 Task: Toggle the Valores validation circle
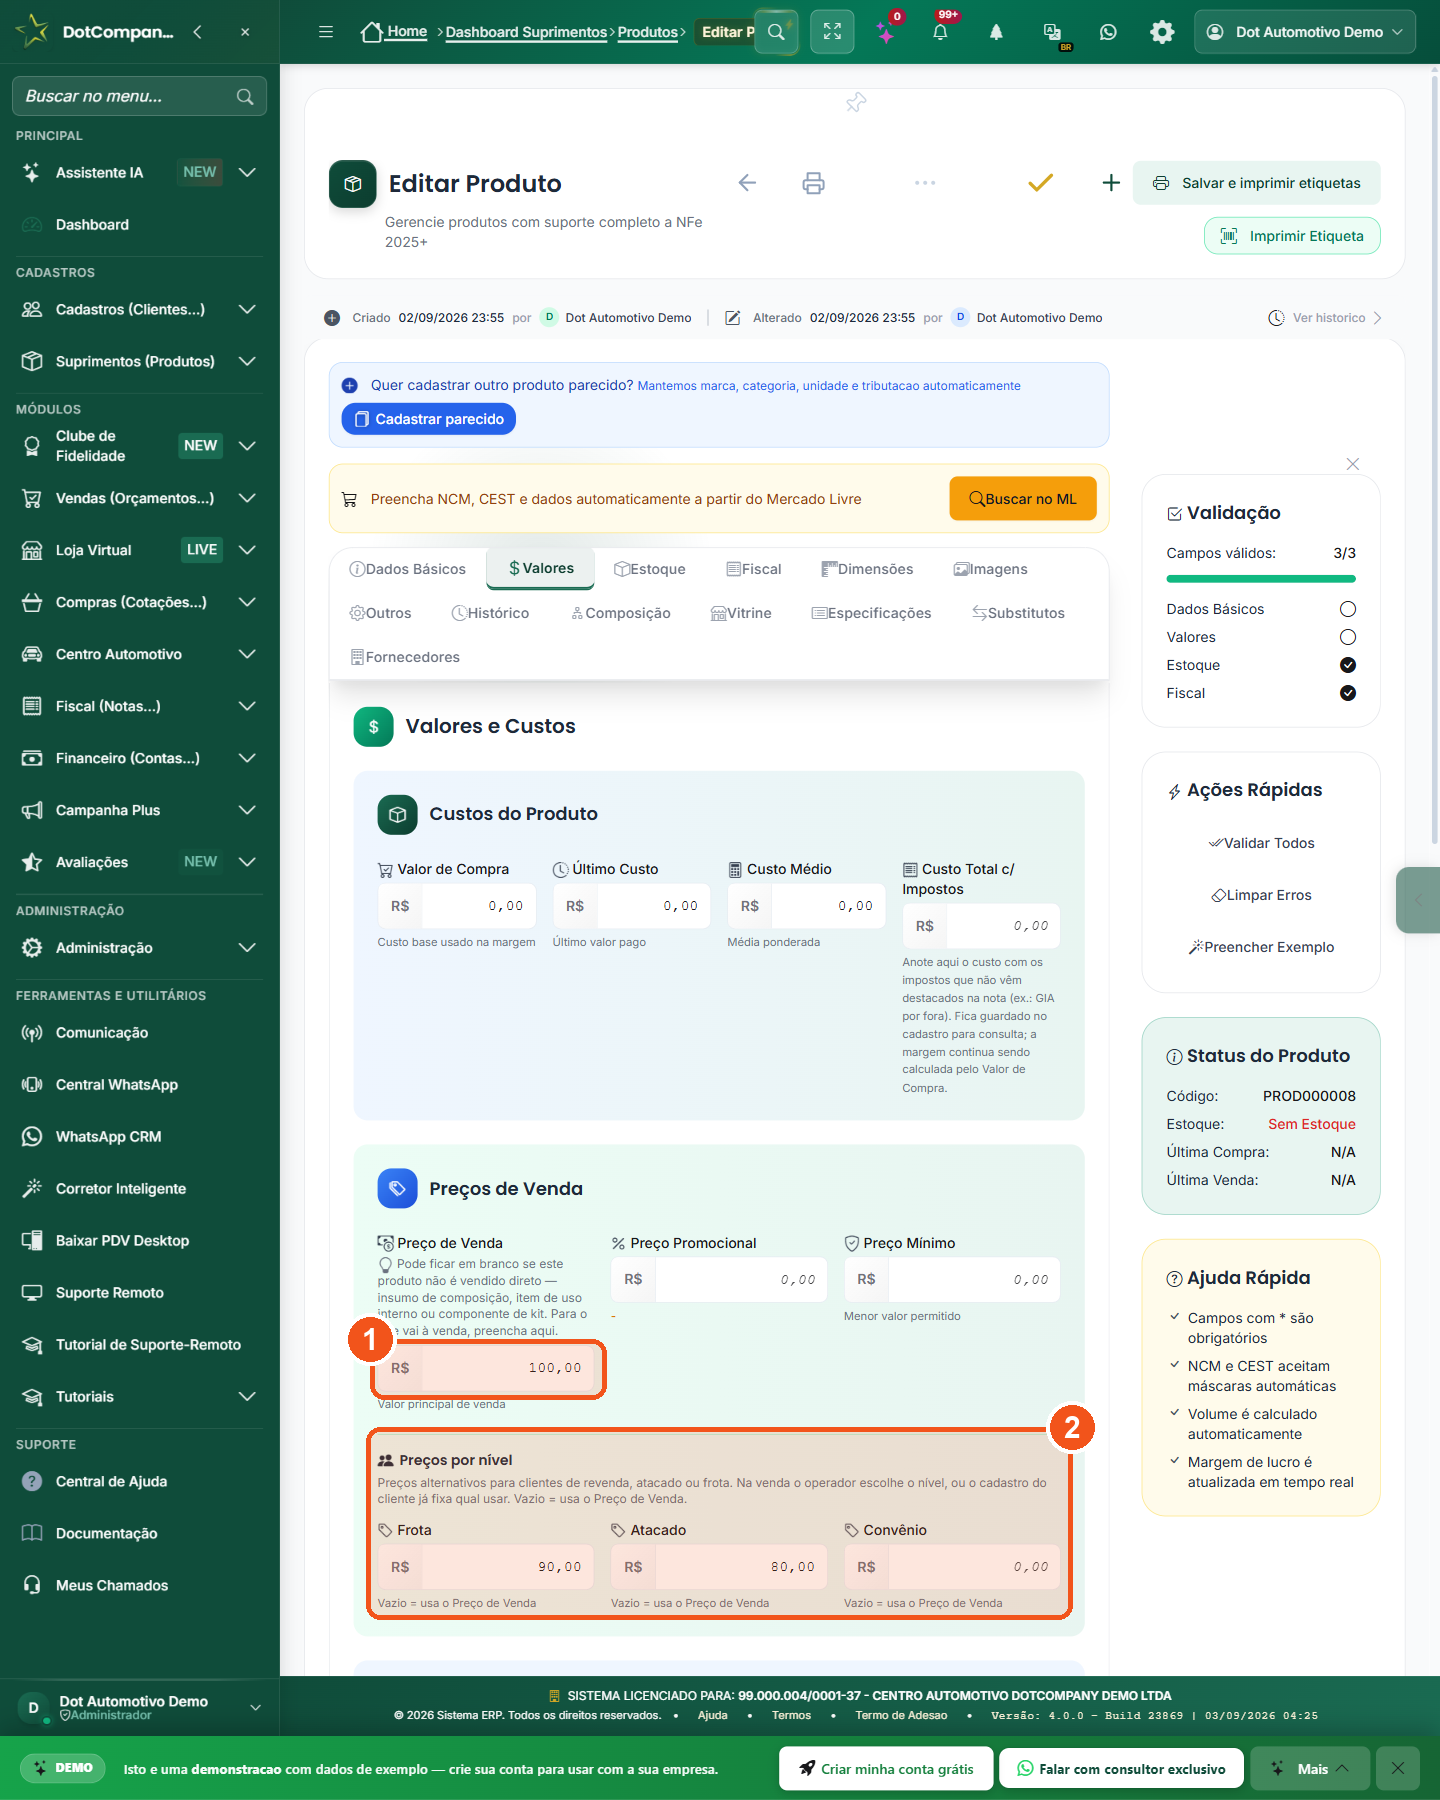click(1348, 637)
